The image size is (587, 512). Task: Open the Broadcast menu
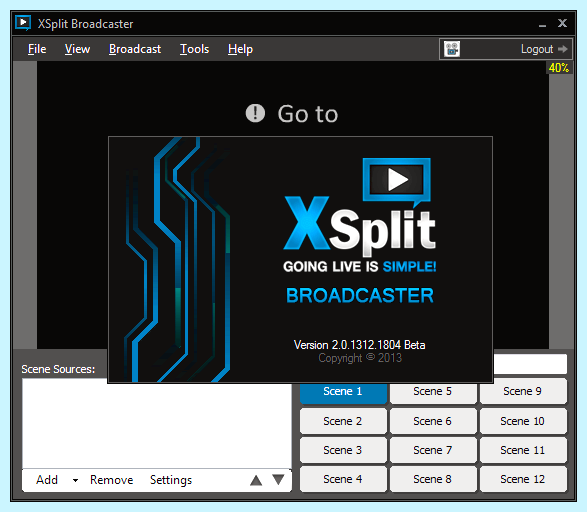click(135, 49)
